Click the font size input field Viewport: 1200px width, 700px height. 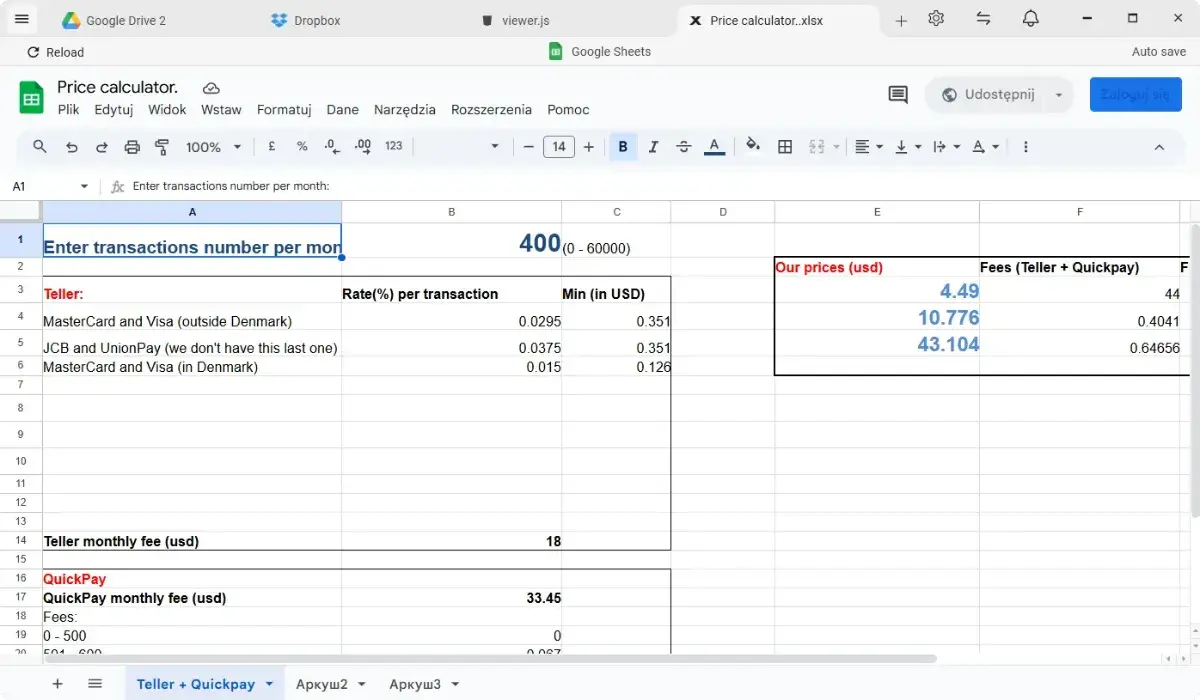tap(558, 147)
